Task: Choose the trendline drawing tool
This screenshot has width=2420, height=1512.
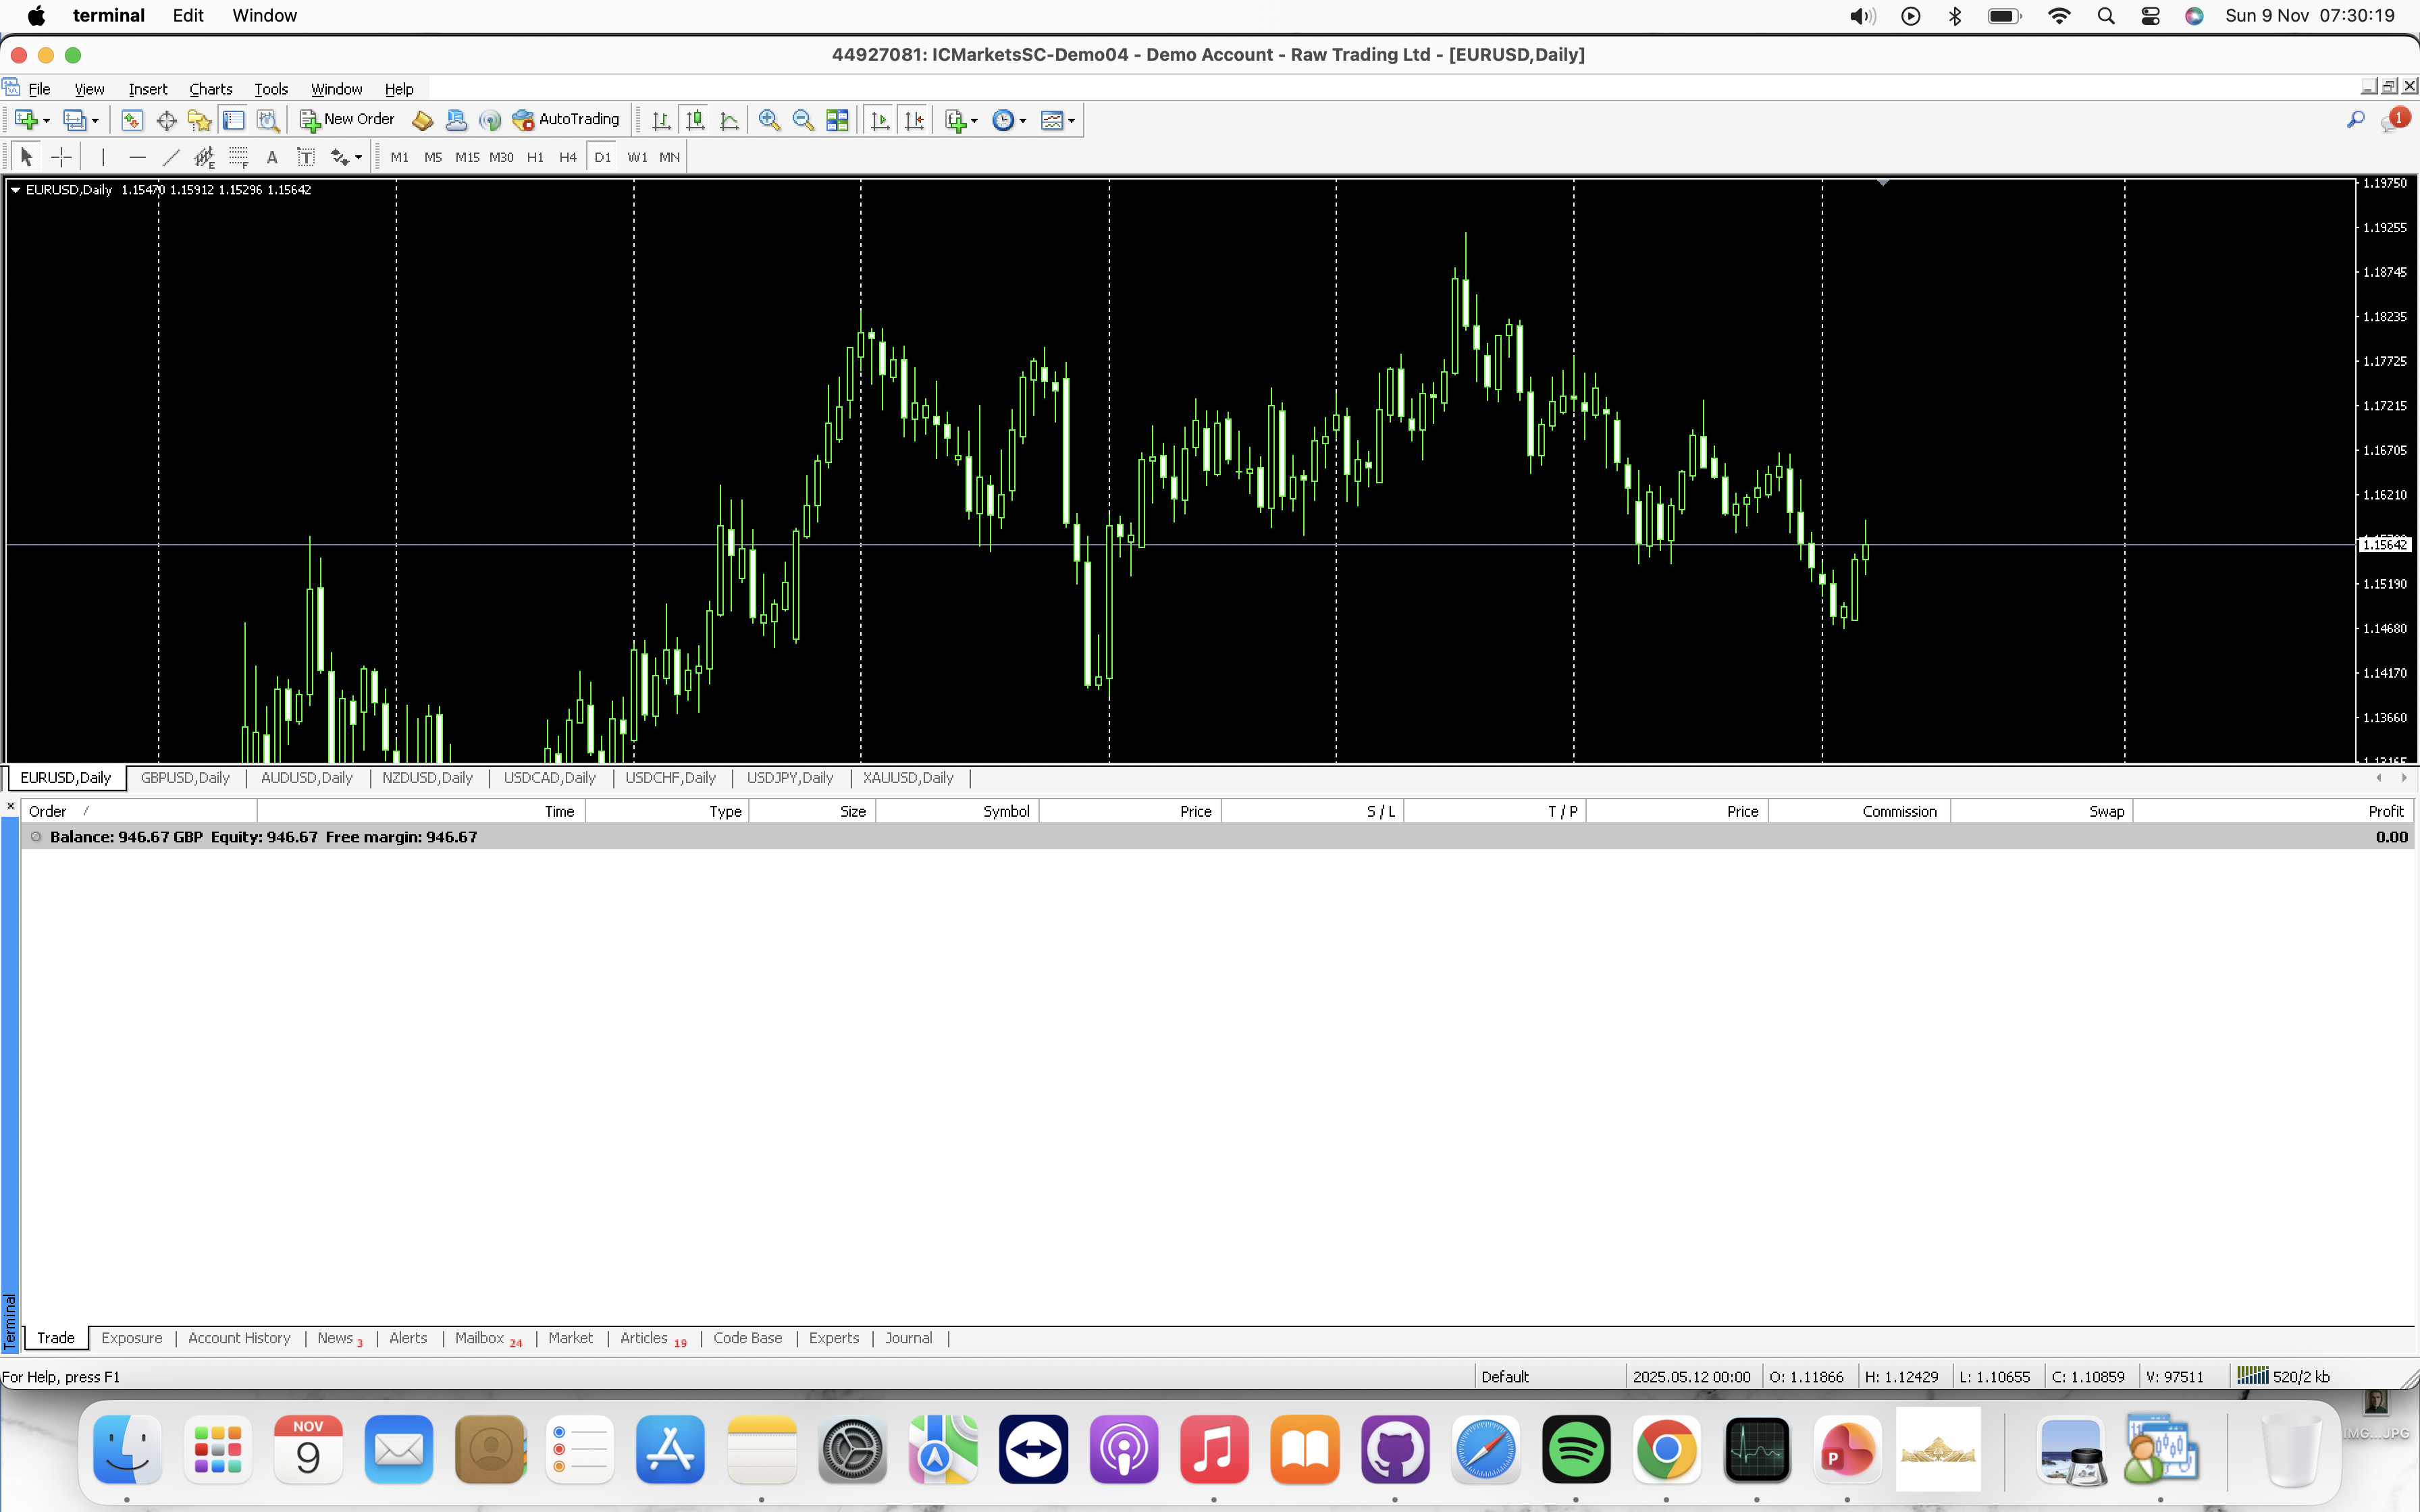Action: (x=171, y=157)
